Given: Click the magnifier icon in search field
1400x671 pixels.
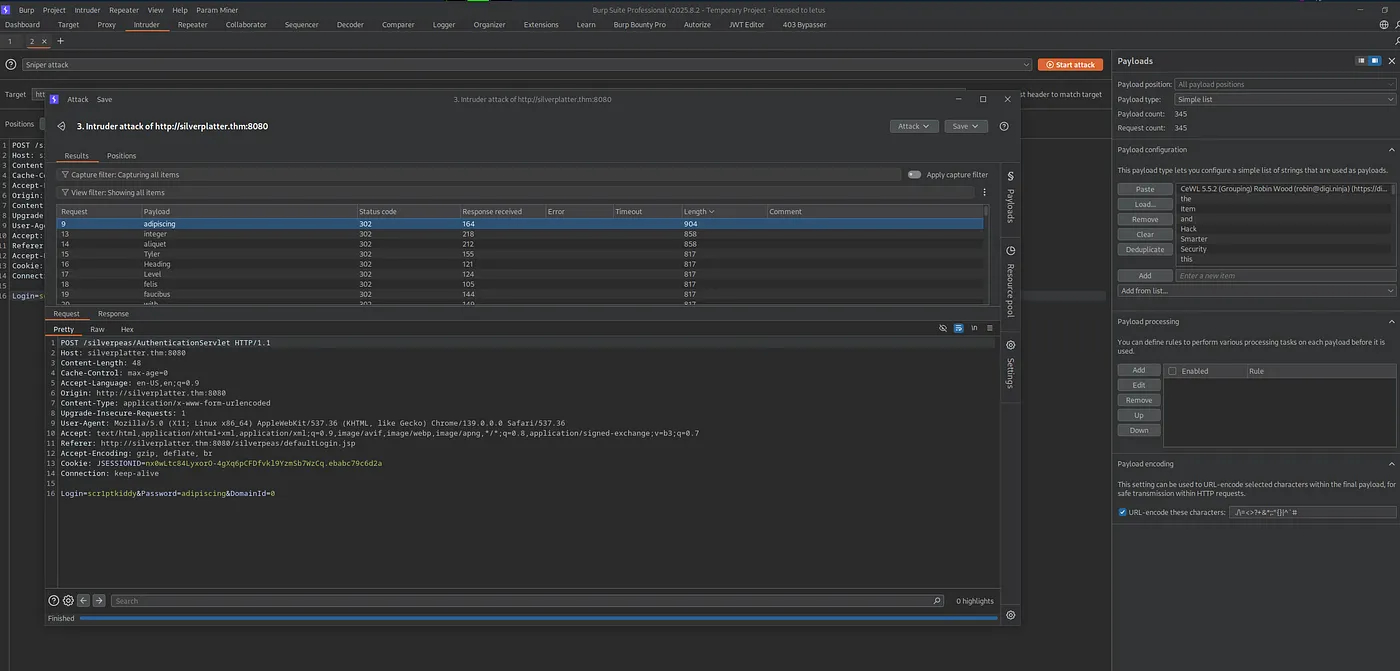Looking at the screenshot, I should click(937, 601).
